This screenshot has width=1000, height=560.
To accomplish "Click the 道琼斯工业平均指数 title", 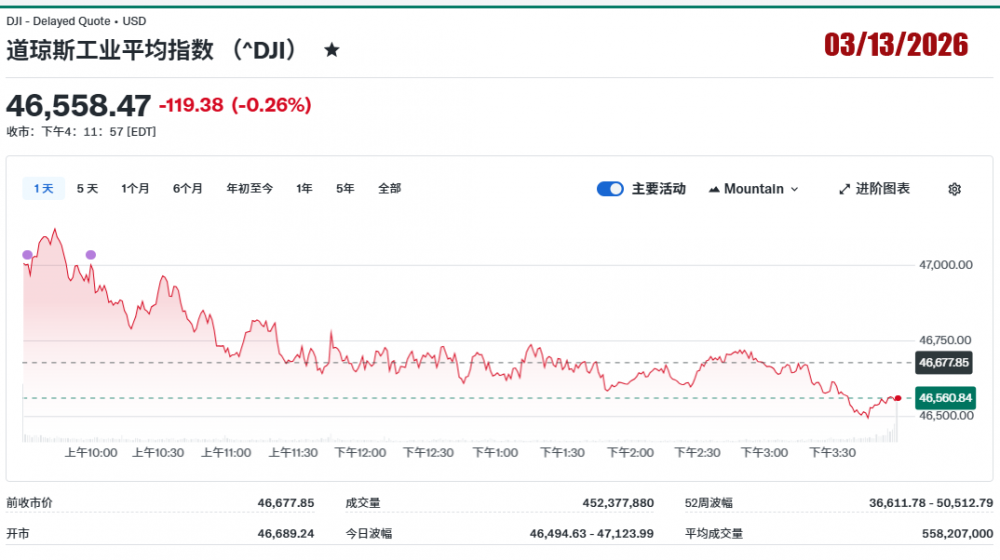I will point(109,50).
